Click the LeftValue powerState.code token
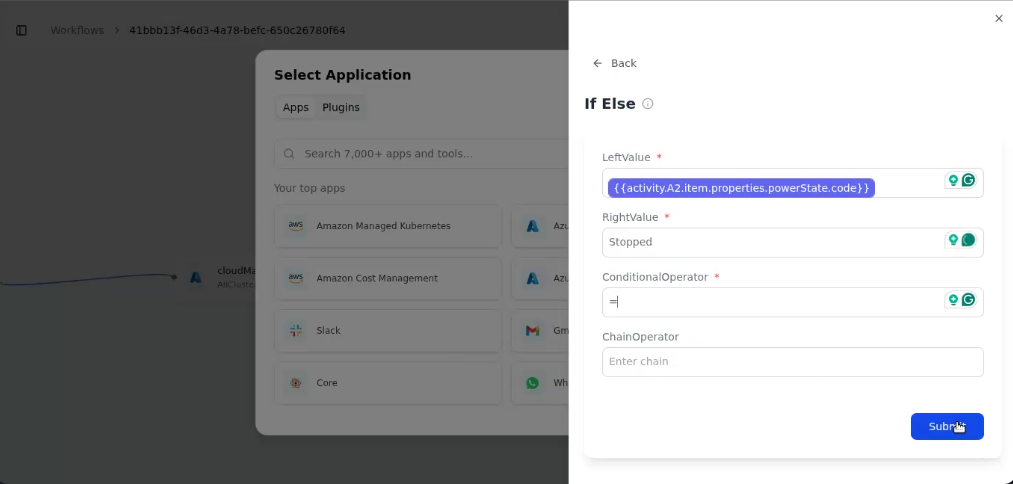1013x484 pixels. (x=741, y=188)
